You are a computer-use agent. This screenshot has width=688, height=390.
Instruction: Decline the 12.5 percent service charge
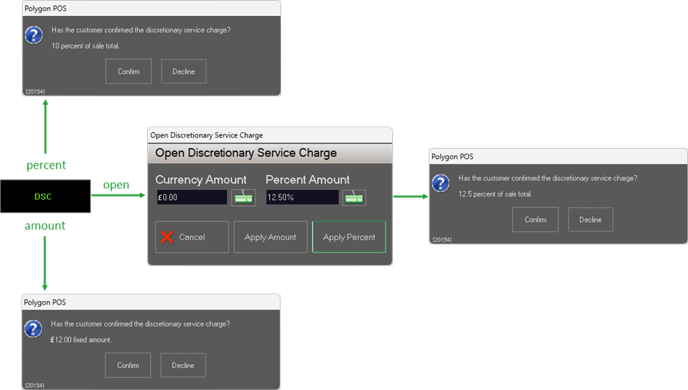coord(590,219)
